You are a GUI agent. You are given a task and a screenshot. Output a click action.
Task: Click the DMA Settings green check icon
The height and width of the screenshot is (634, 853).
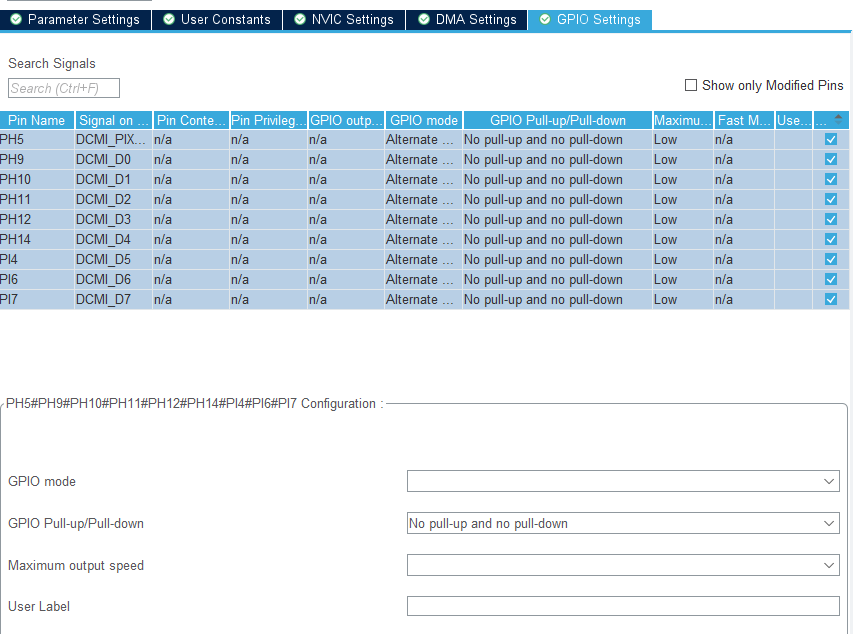(424, 20)
